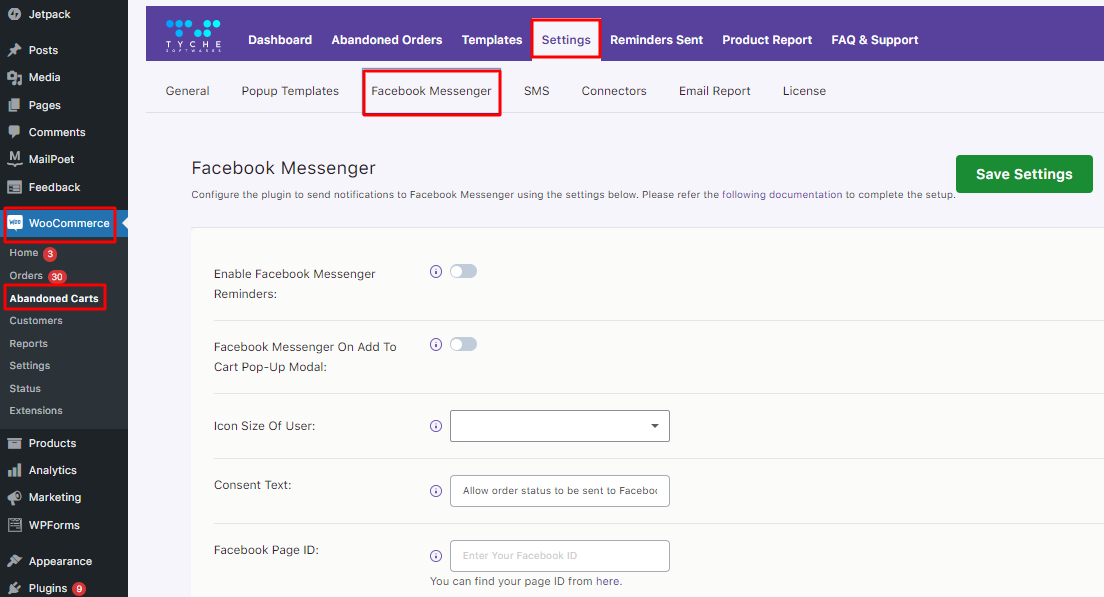Screen dimensions: 1104x597
Task: Open the Appearance menu label
Action: coord(61,561)
